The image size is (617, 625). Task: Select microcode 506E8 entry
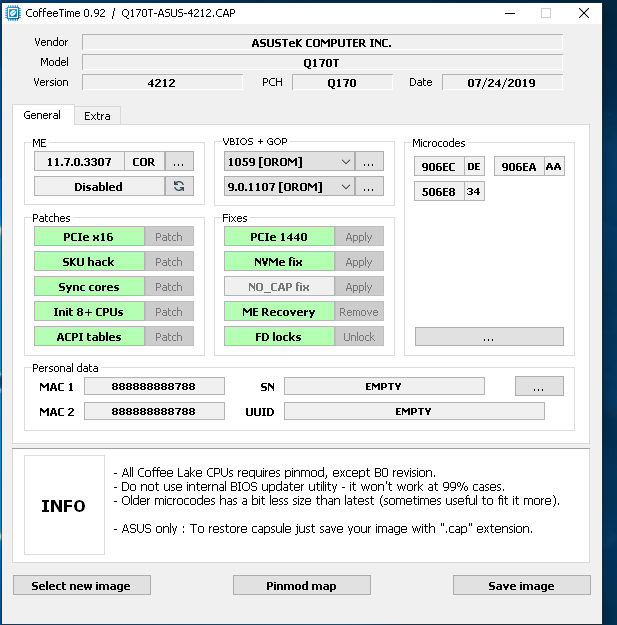439,192
